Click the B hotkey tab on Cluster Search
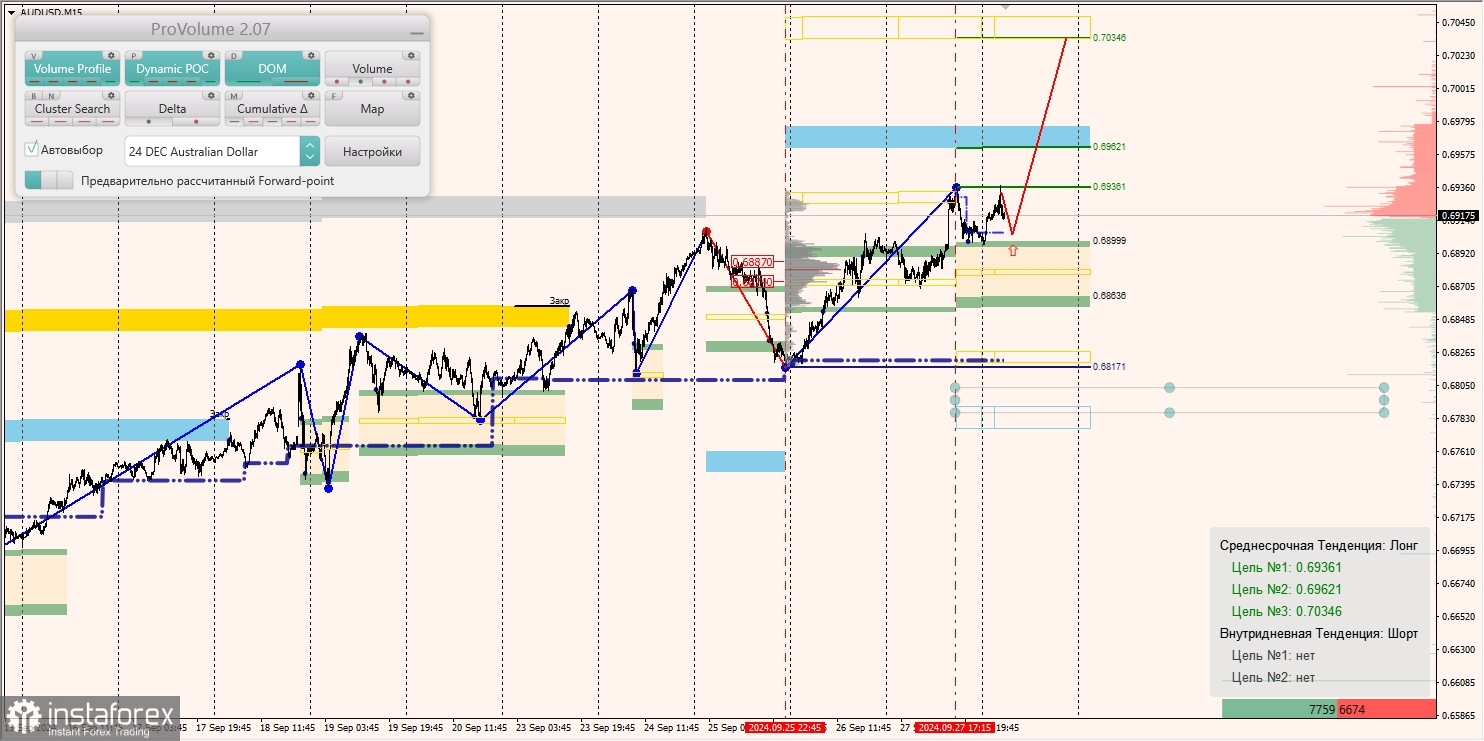This screenshot has width=1484, height=741. pos(34,96)
